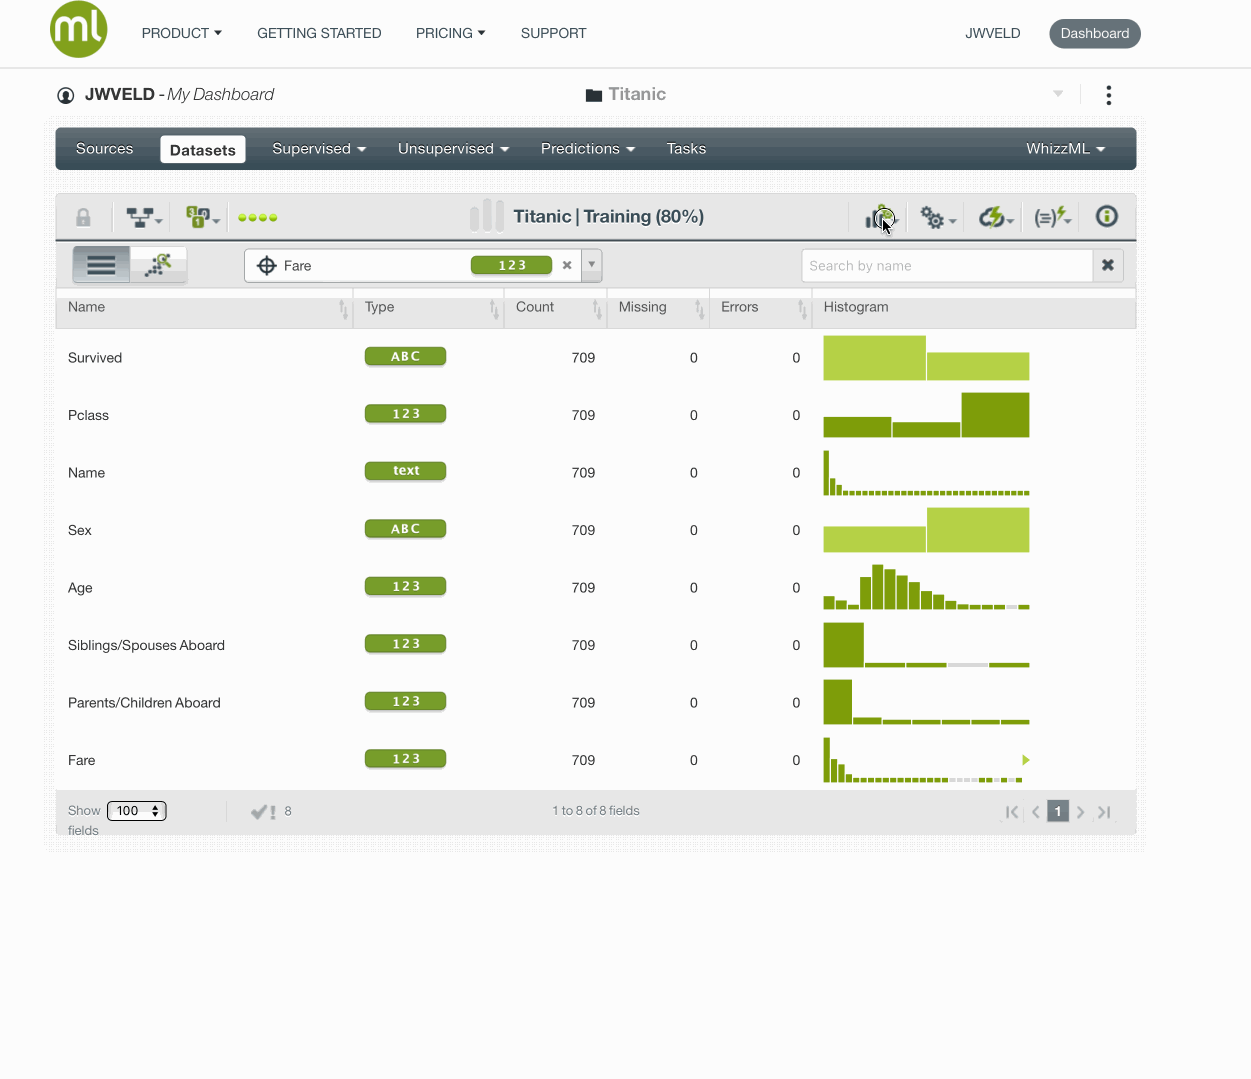Expand the objective field dropdown arrow
Viewport: 1251px width, 1079px height.
click(592, 265)
